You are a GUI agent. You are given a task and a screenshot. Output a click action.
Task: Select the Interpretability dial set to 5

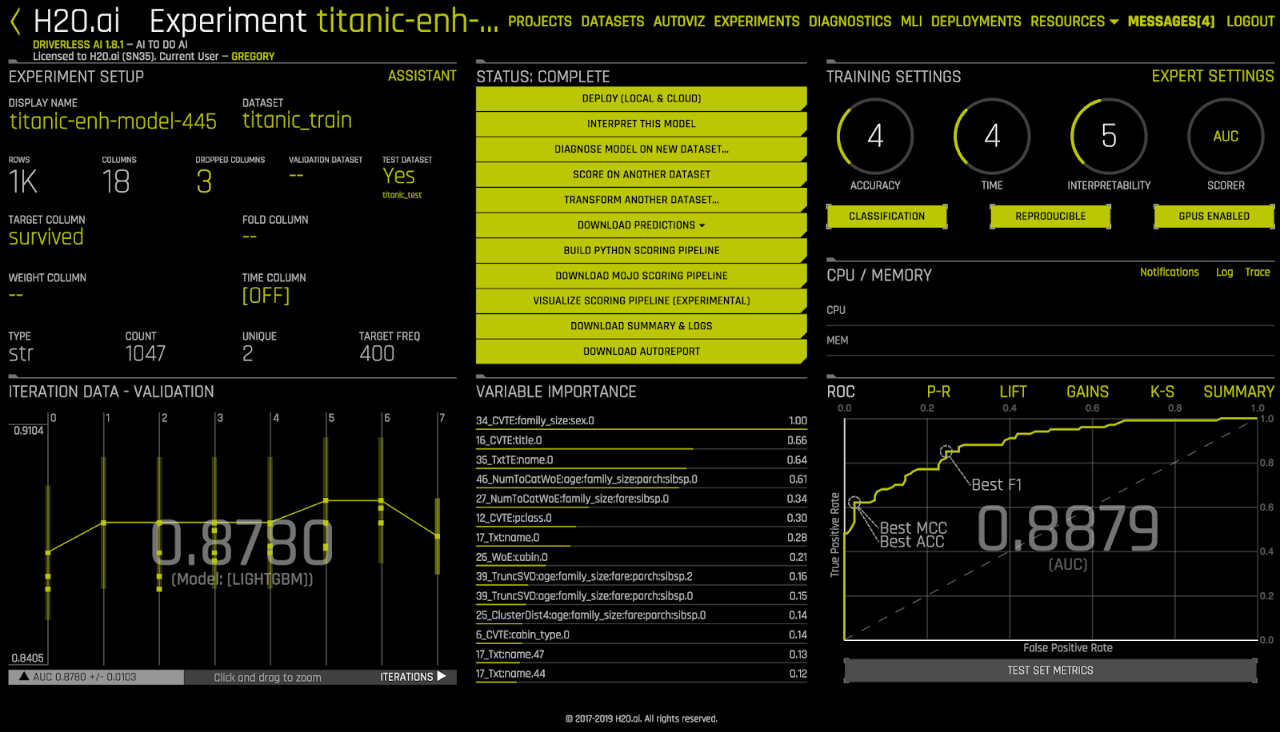click(1108, 137)
